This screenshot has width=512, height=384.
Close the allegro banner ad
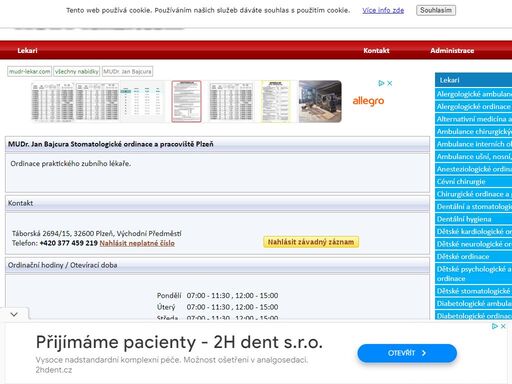[389, 83]
